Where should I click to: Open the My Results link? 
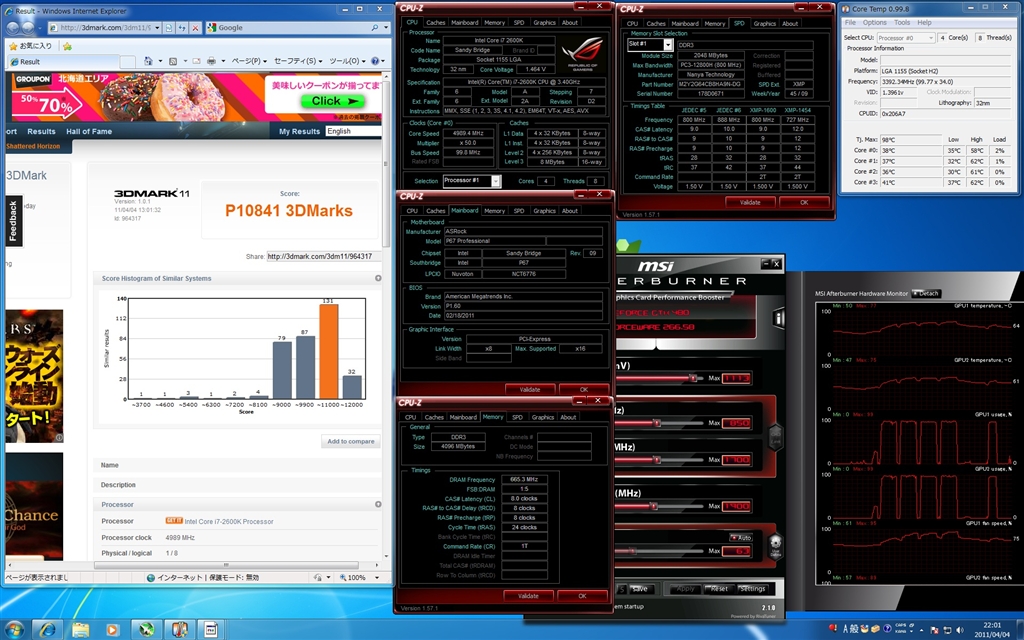pyautogui.click(x=299, y=131)
